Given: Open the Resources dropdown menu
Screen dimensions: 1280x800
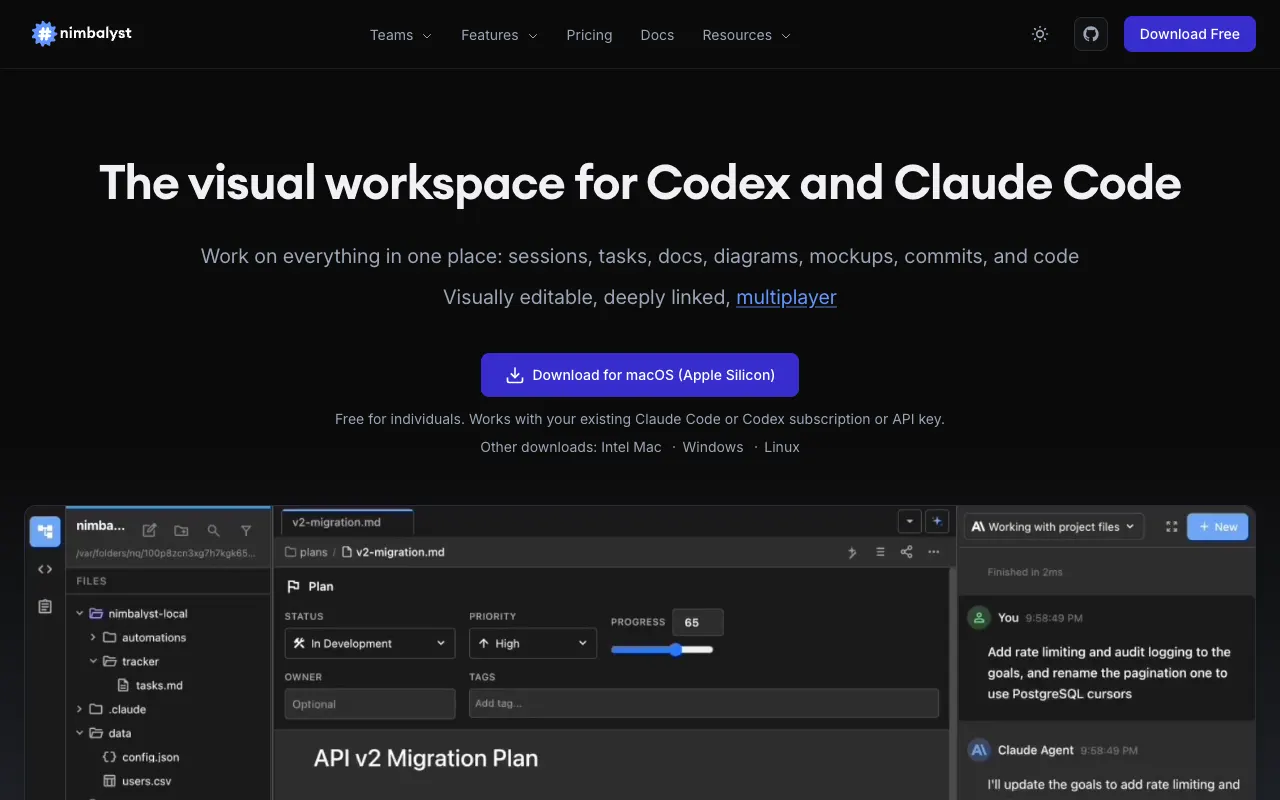Looking at the screenshot, I should coord(746,35).
